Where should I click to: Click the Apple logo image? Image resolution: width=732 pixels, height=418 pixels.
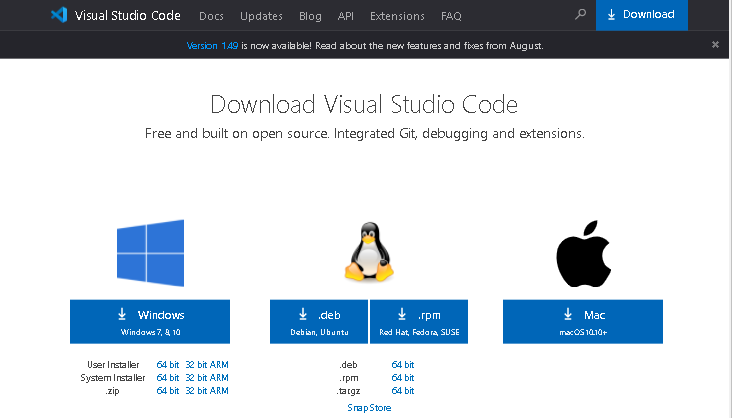[584, 254]
